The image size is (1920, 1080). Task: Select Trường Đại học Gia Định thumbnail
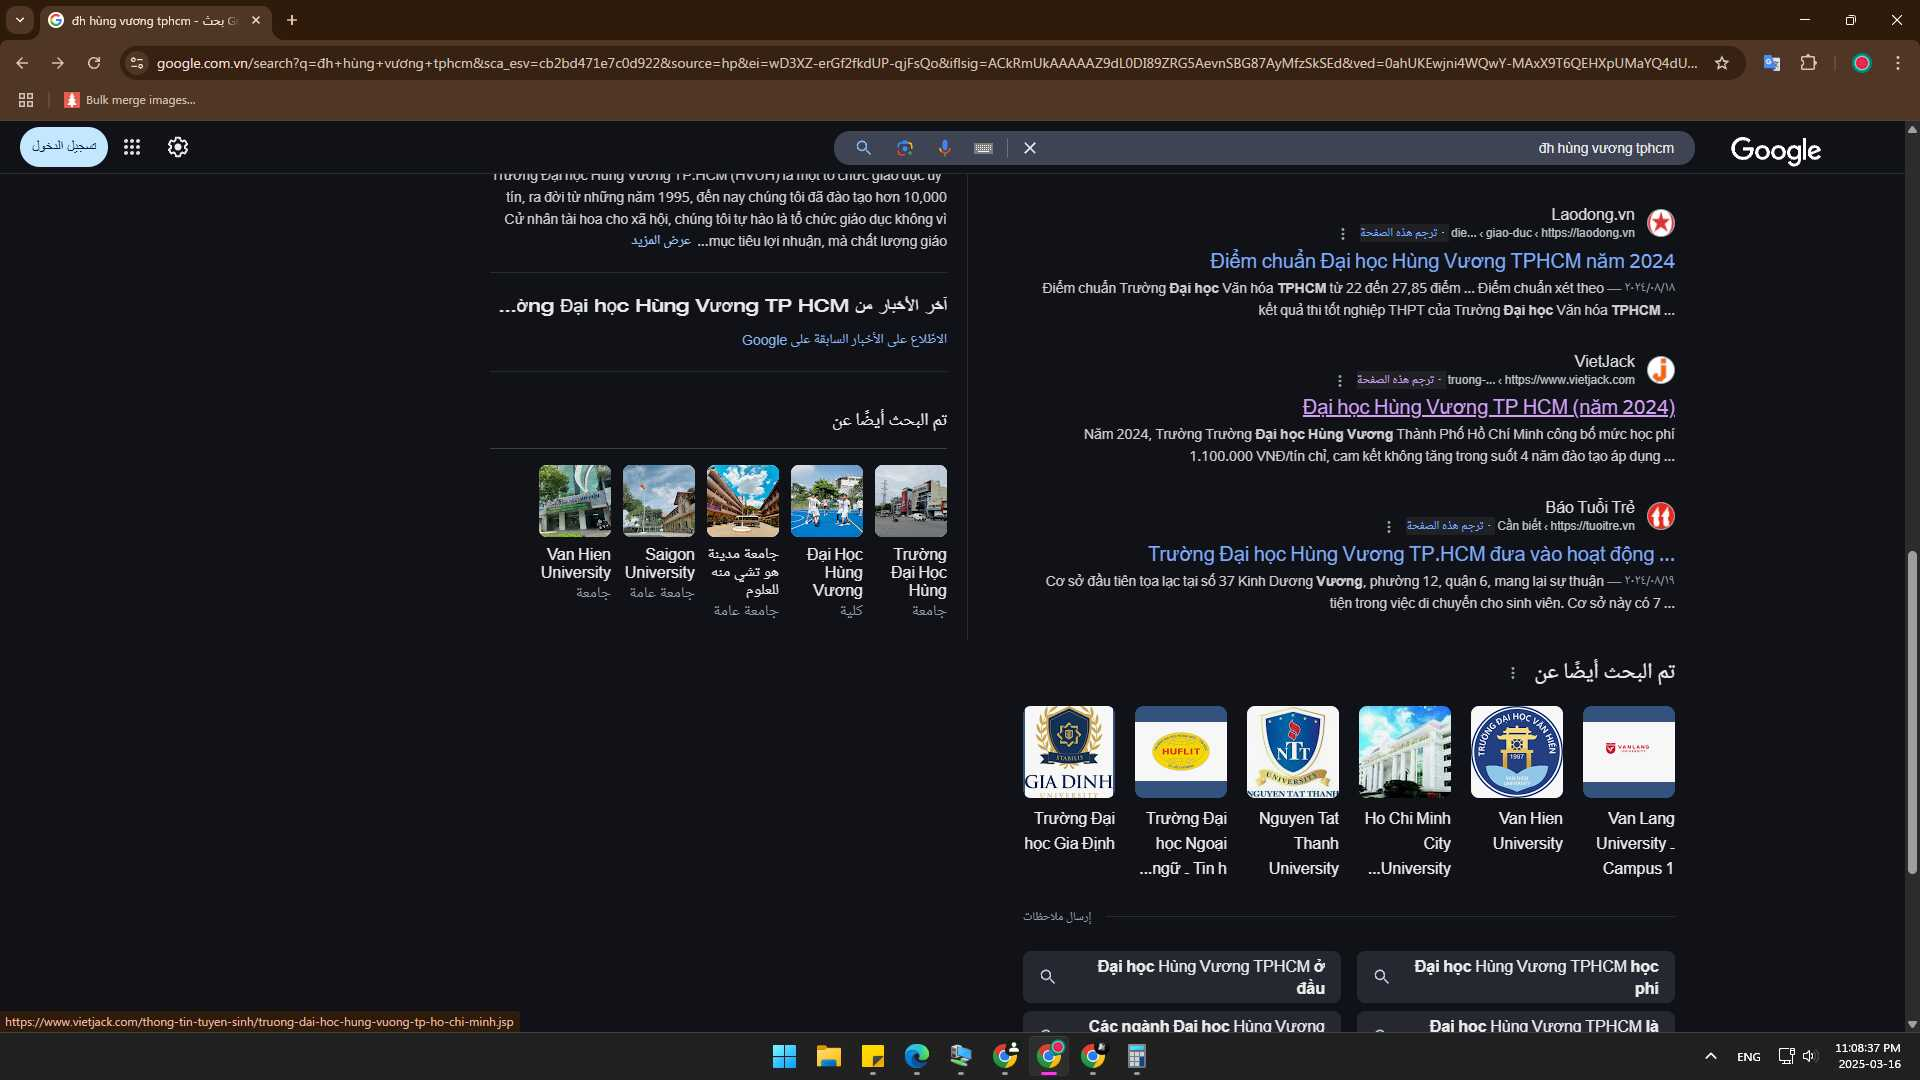pos(1069,752)
